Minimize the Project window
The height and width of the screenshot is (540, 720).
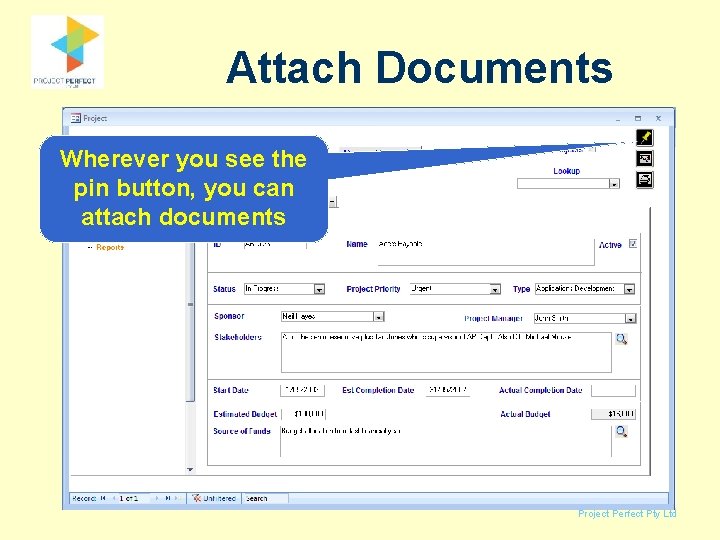click(x=618, y=118)
